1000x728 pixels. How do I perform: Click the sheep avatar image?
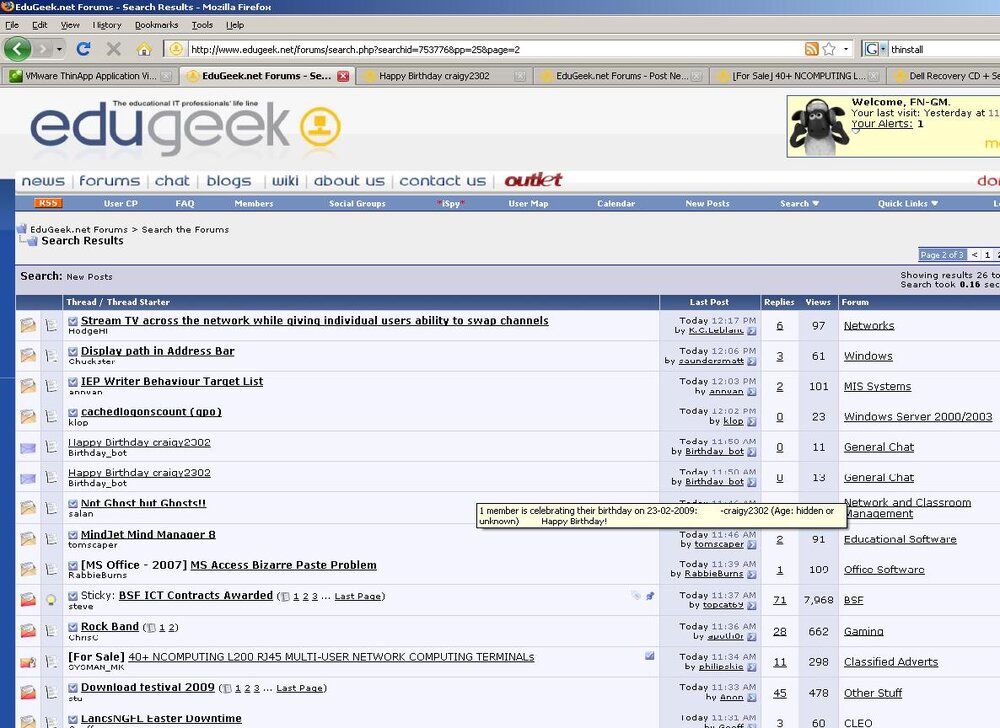[818, 127]
